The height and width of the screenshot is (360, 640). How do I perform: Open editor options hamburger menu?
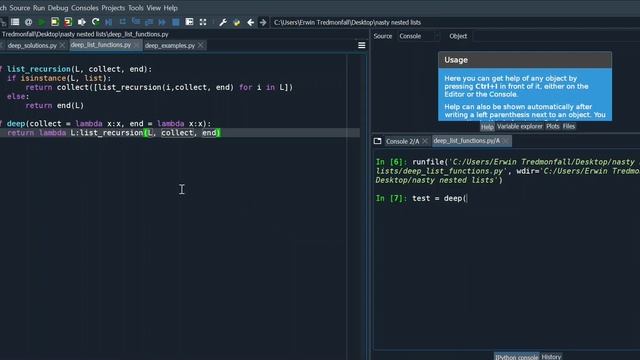[x=362, y=45]
